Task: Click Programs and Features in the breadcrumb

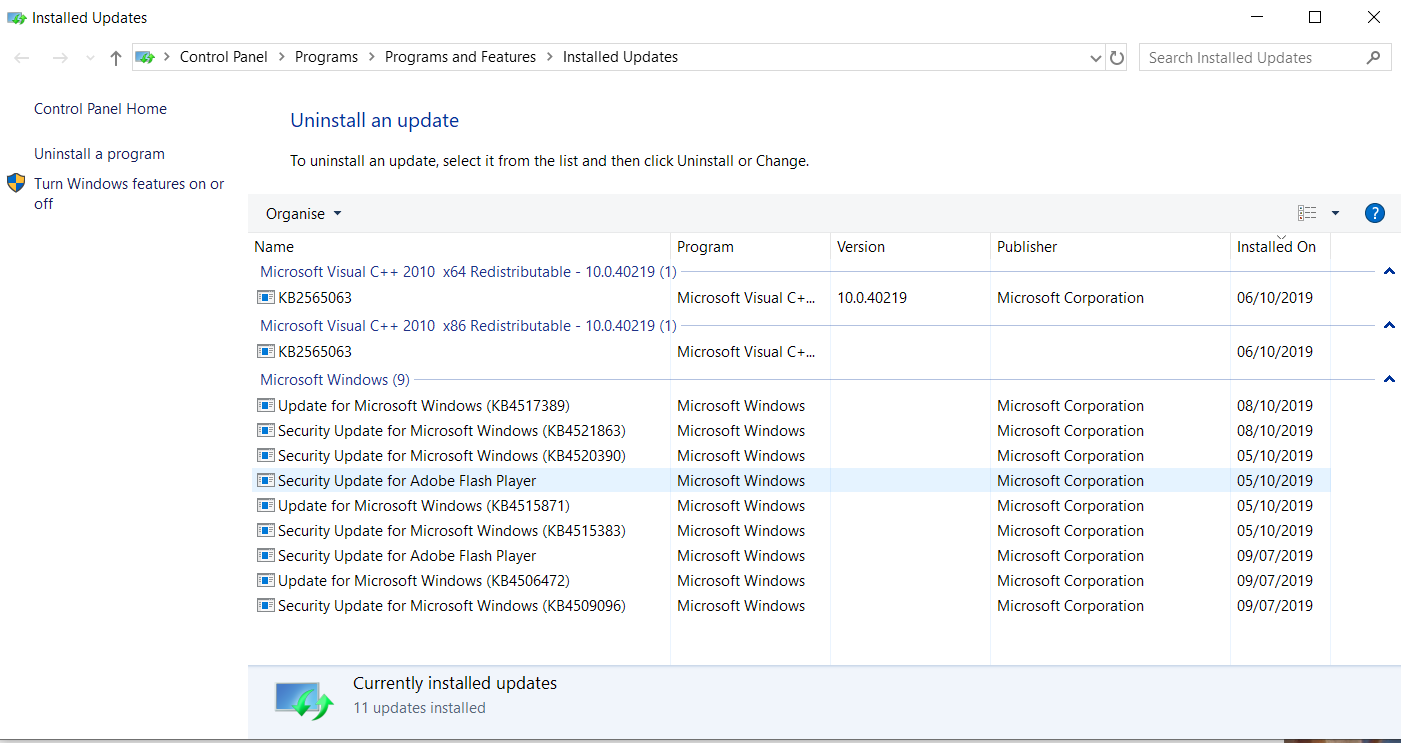Action: pyautogui.click(x=460, y=57)
